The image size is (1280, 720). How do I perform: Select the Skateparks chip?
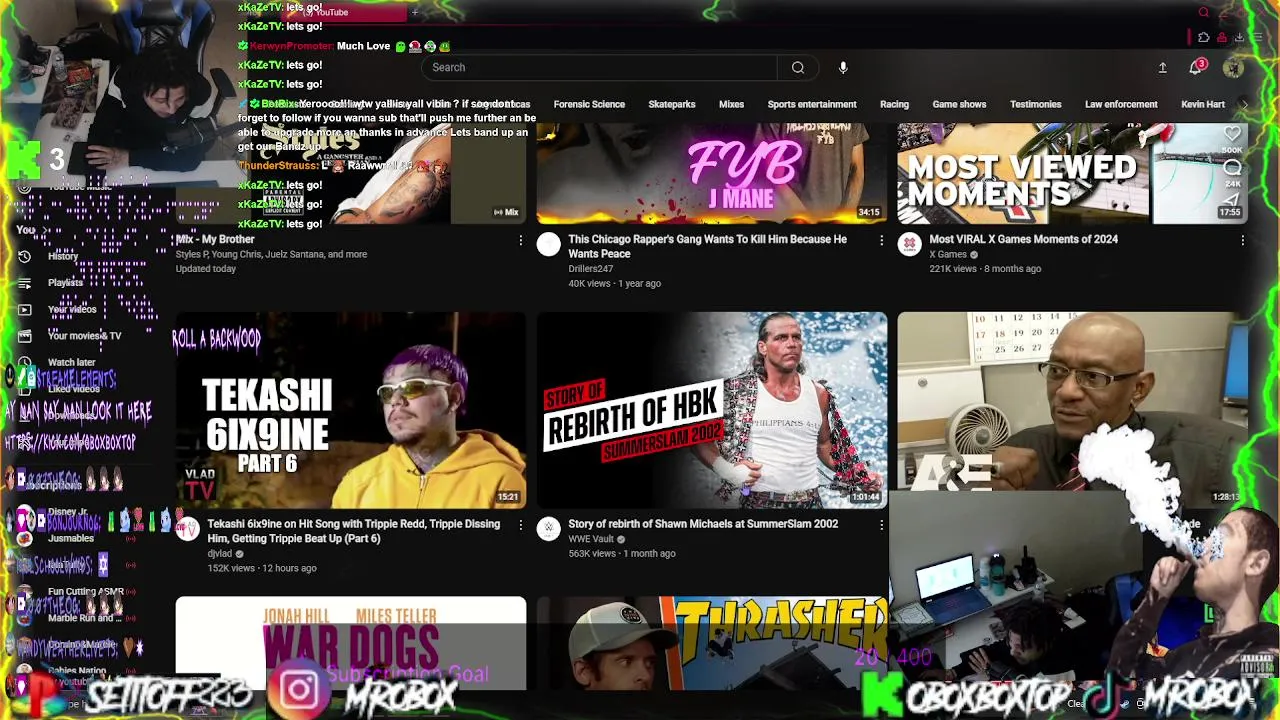[671, 104]
